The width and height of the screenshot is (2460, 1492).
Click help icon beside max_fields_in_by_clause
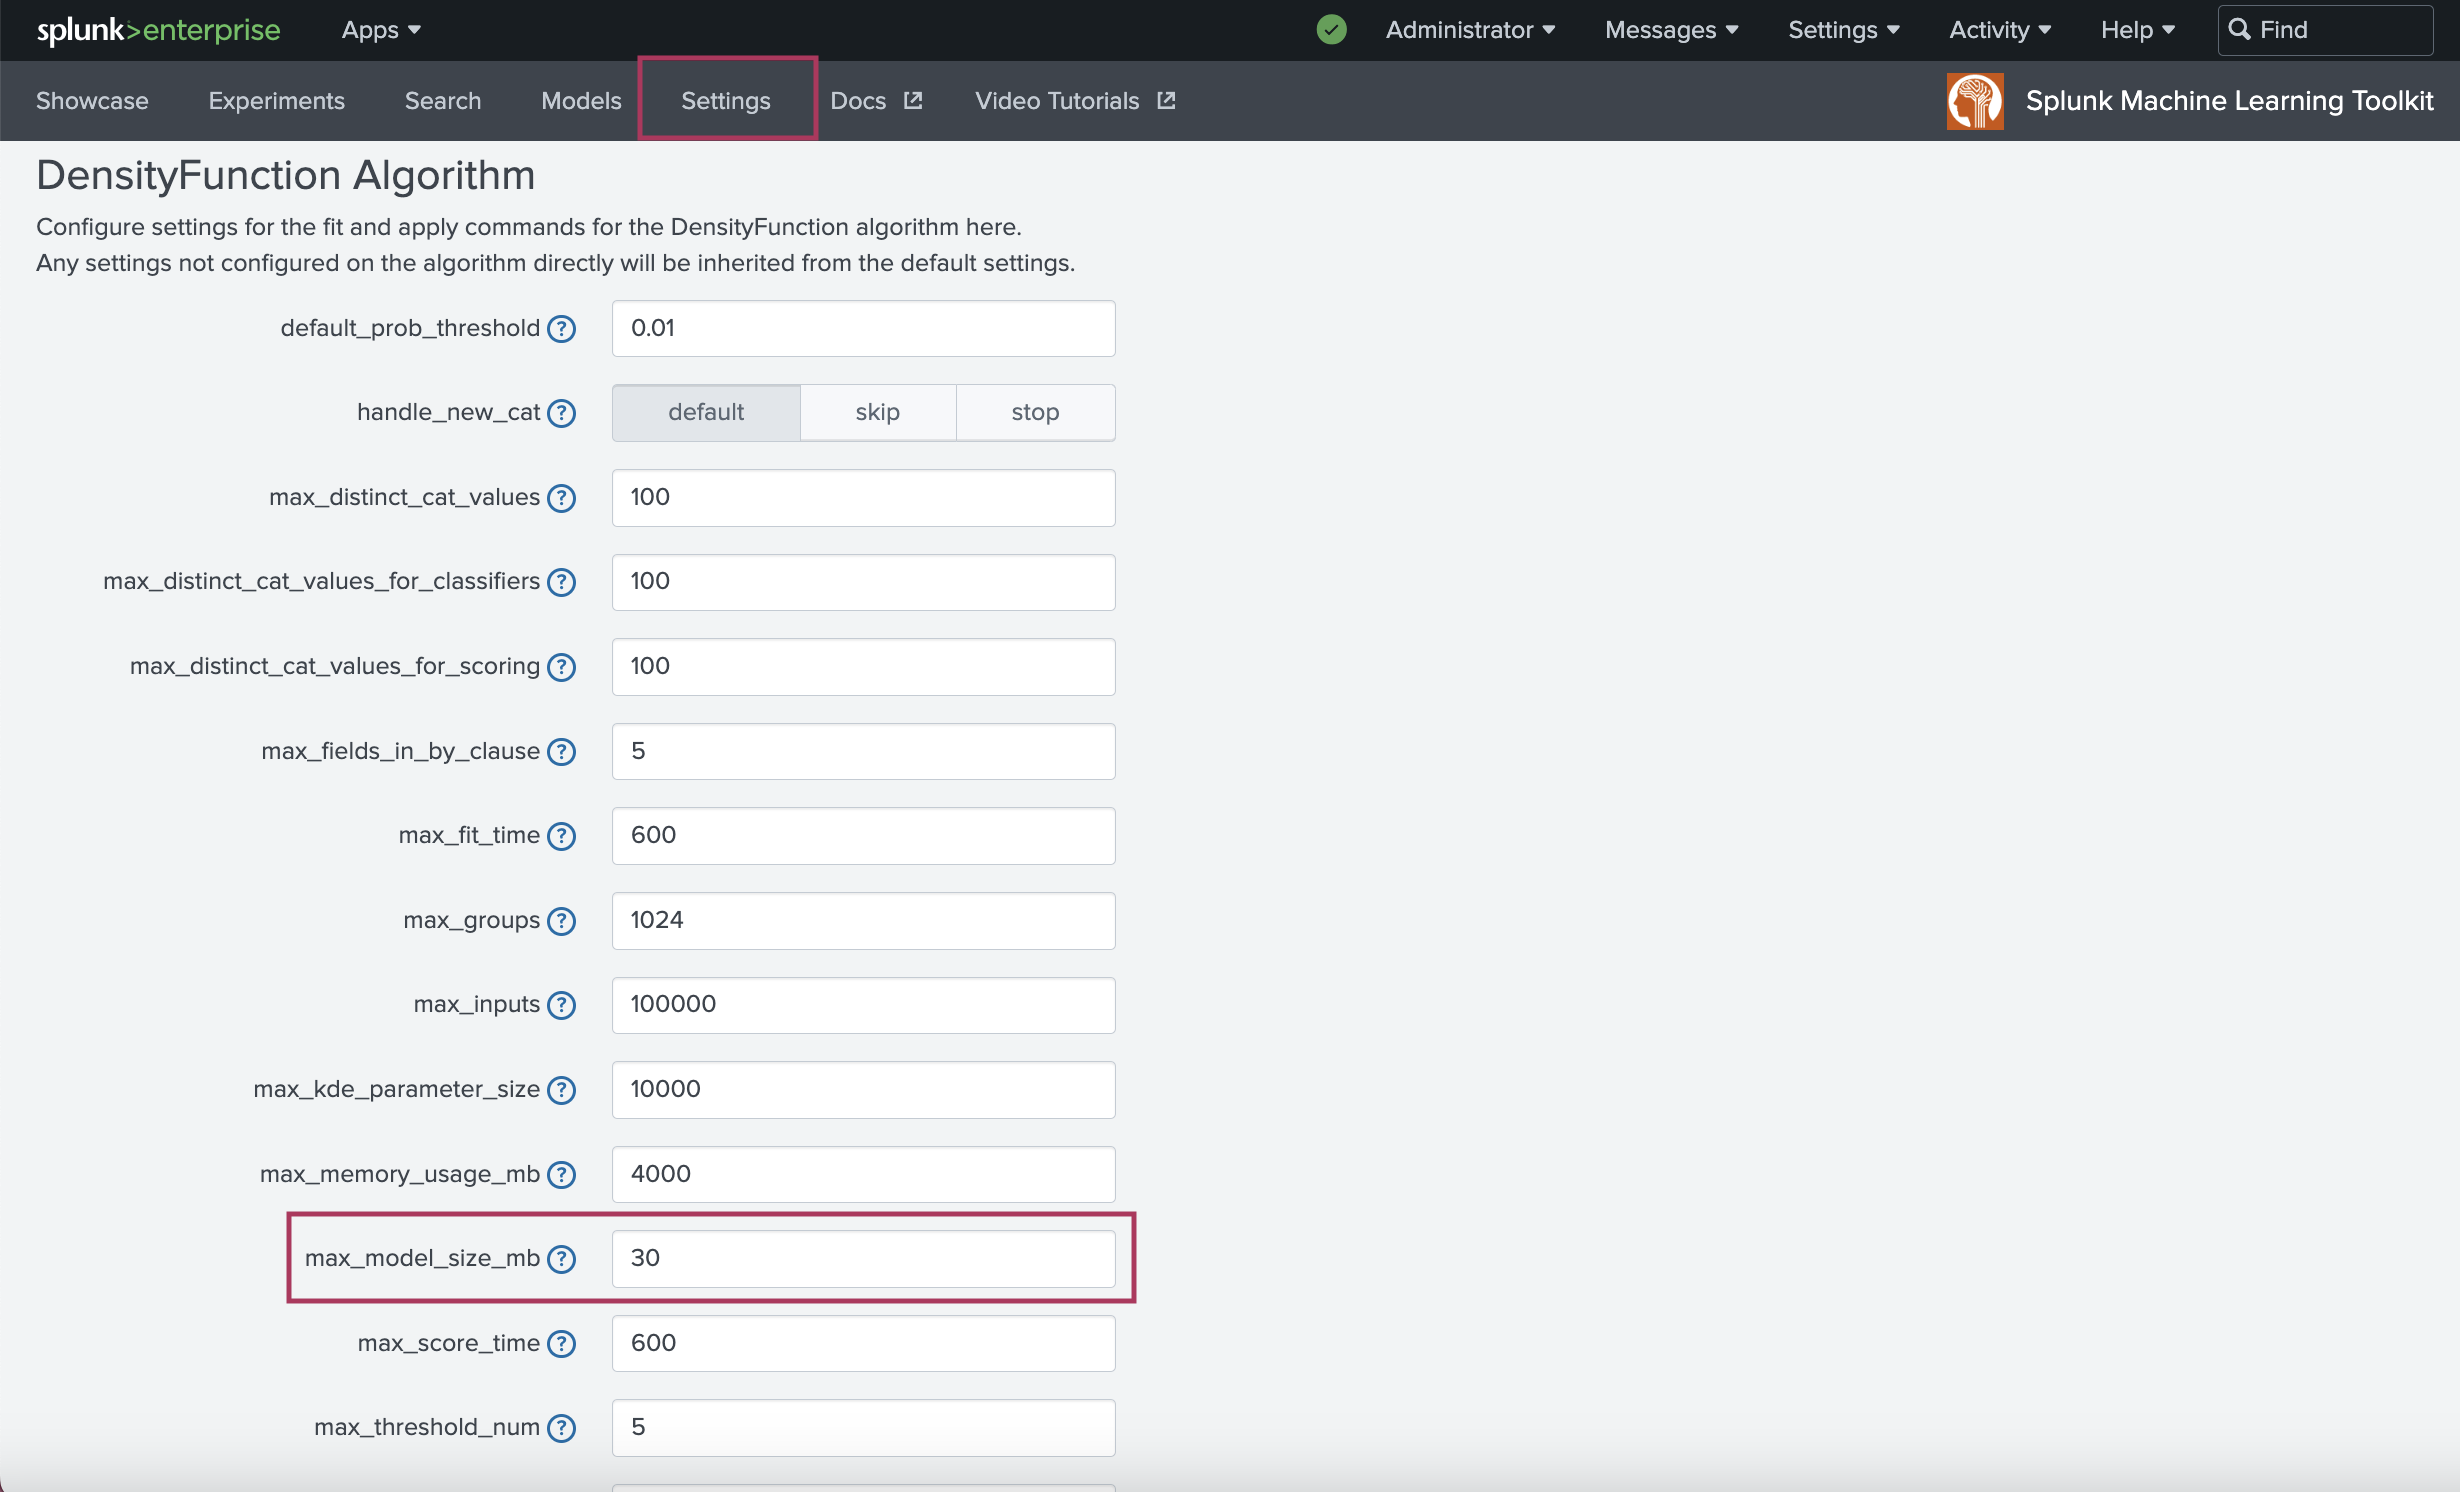(x=562, y=752)
